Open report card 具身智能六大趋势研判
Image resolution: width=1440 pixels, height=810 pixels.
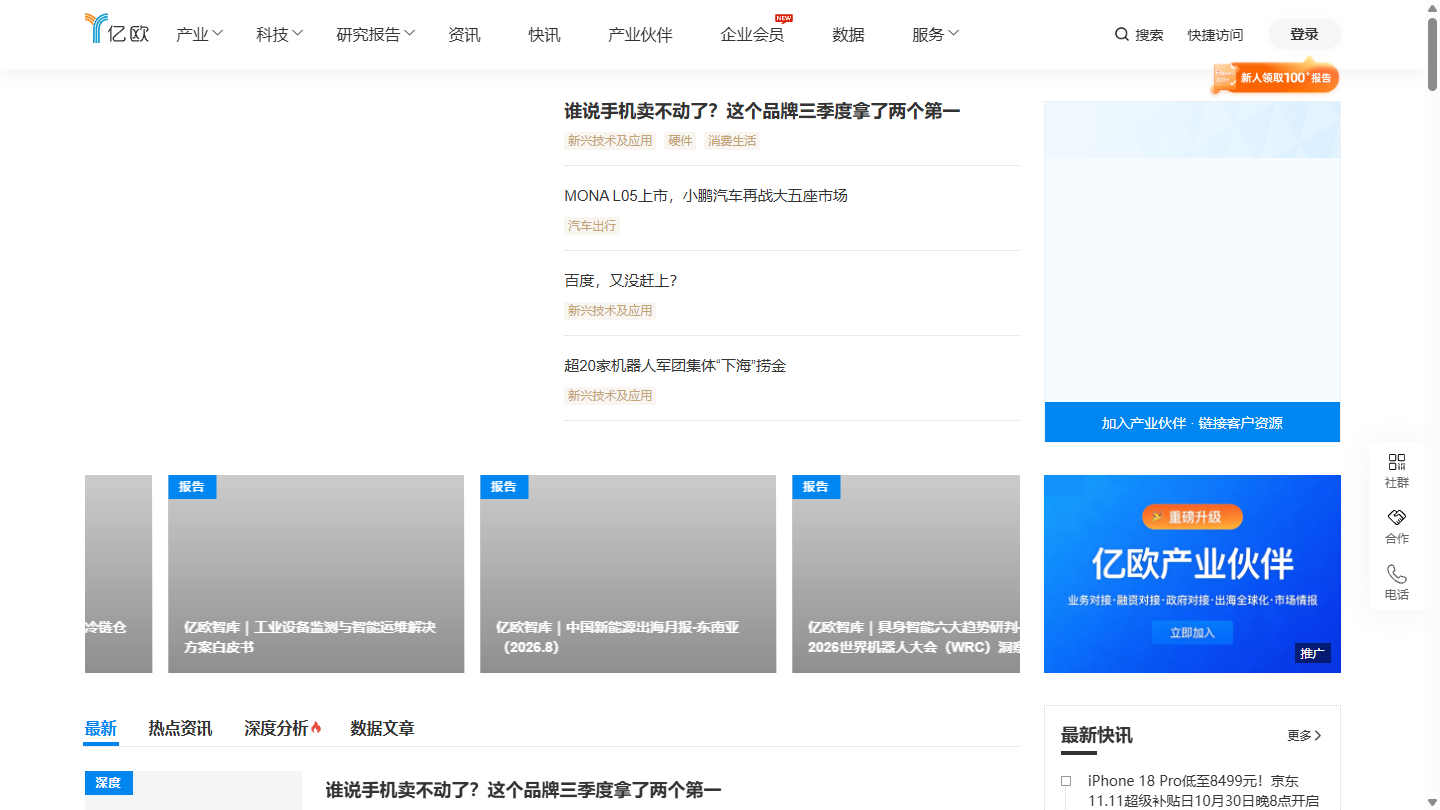tap(906, 574)
